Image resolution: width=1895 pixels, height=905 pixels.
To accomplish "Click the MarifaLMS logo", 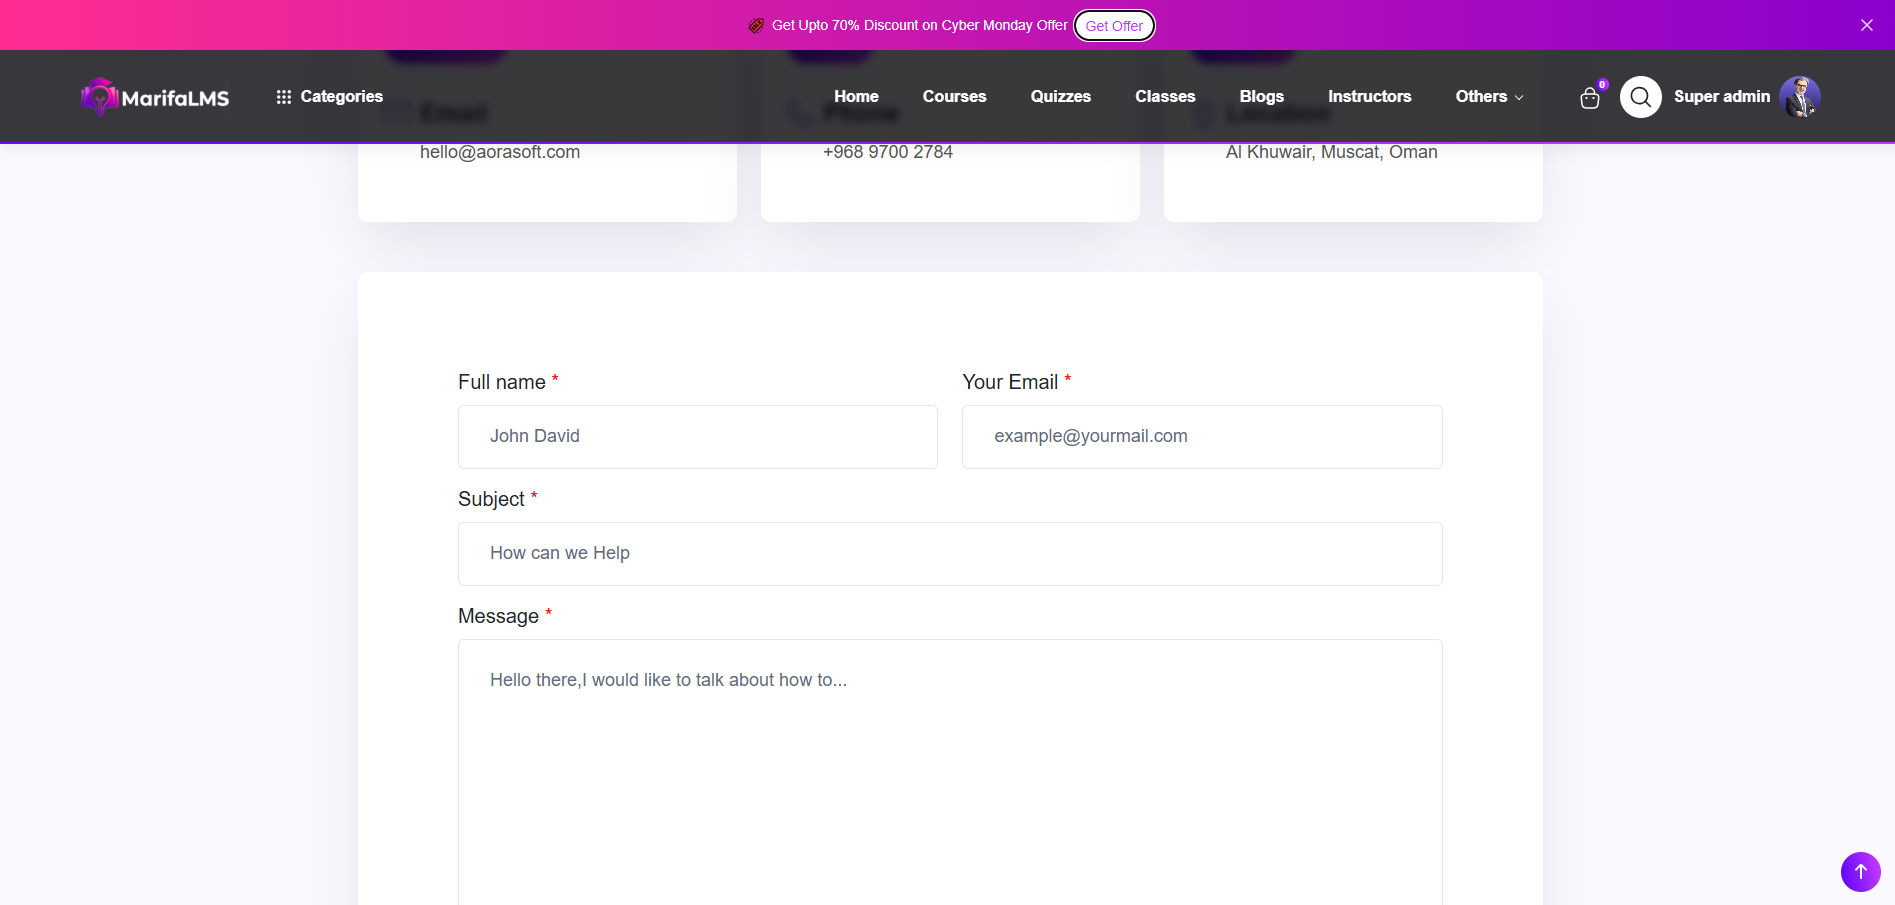I will tap(155, 97).
